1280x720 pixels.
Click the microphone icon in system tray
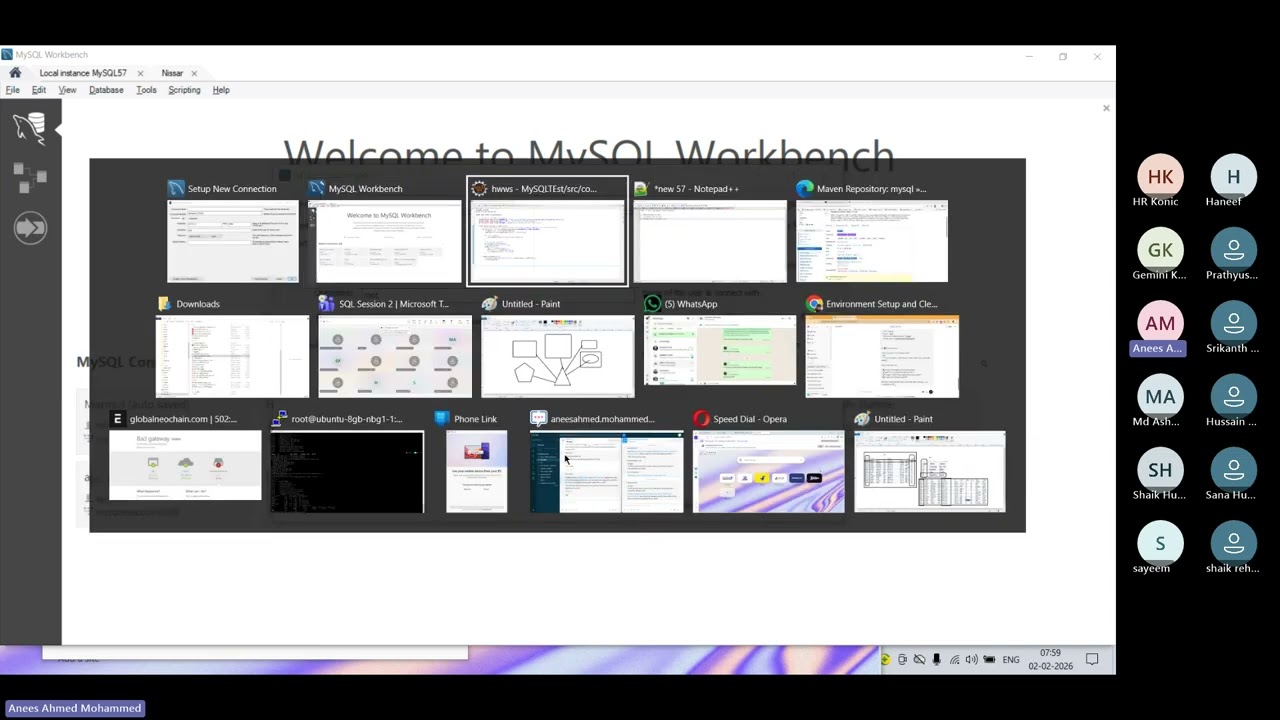tap(936, 660)
